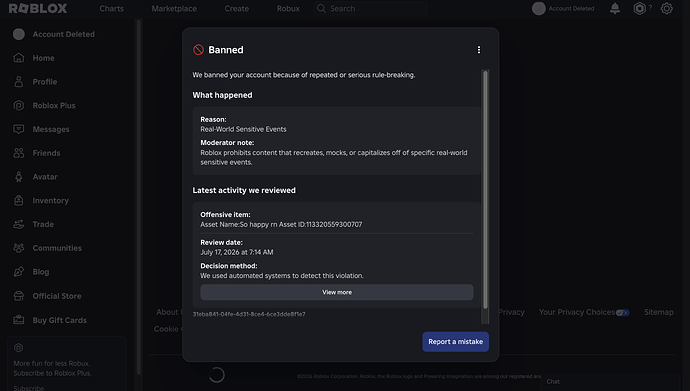Open the Roblox Plus sidebar icon

click(x=19, y=106)
